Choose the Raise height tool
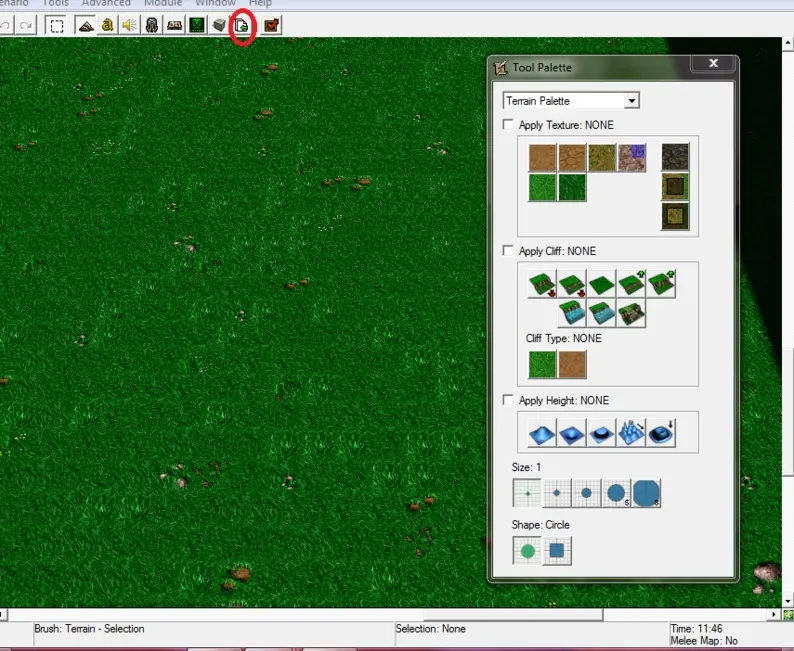 (x=542, y=433)
